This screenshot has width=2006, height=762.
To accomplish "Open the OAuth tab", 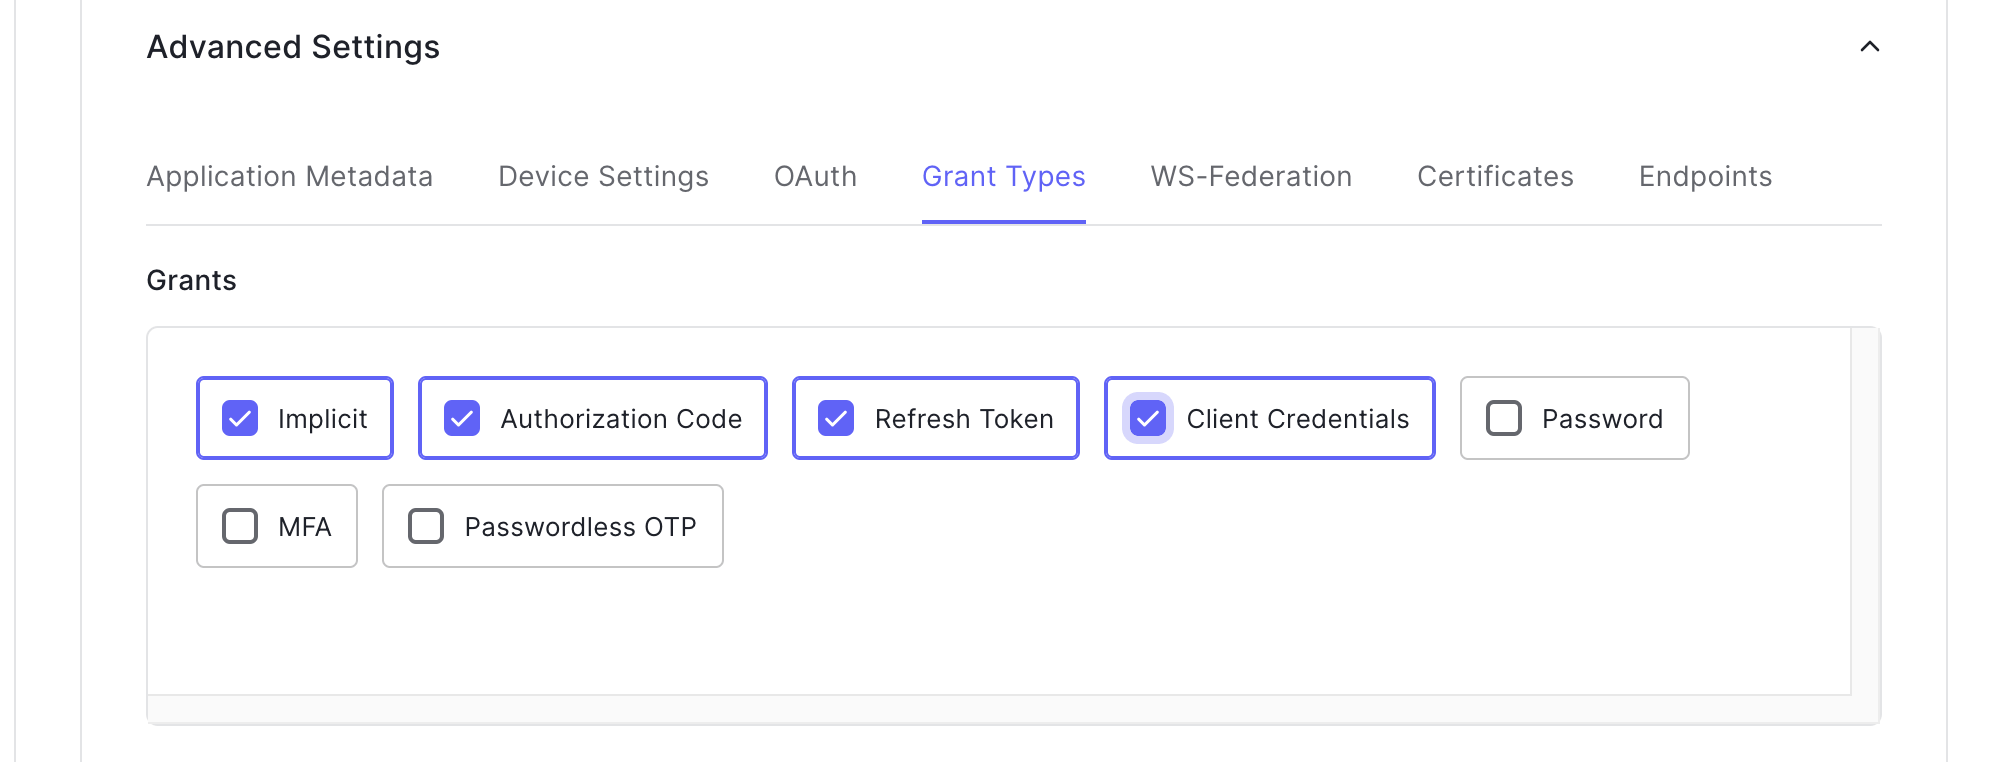I will pyautogui.click(x=815, y=176).
